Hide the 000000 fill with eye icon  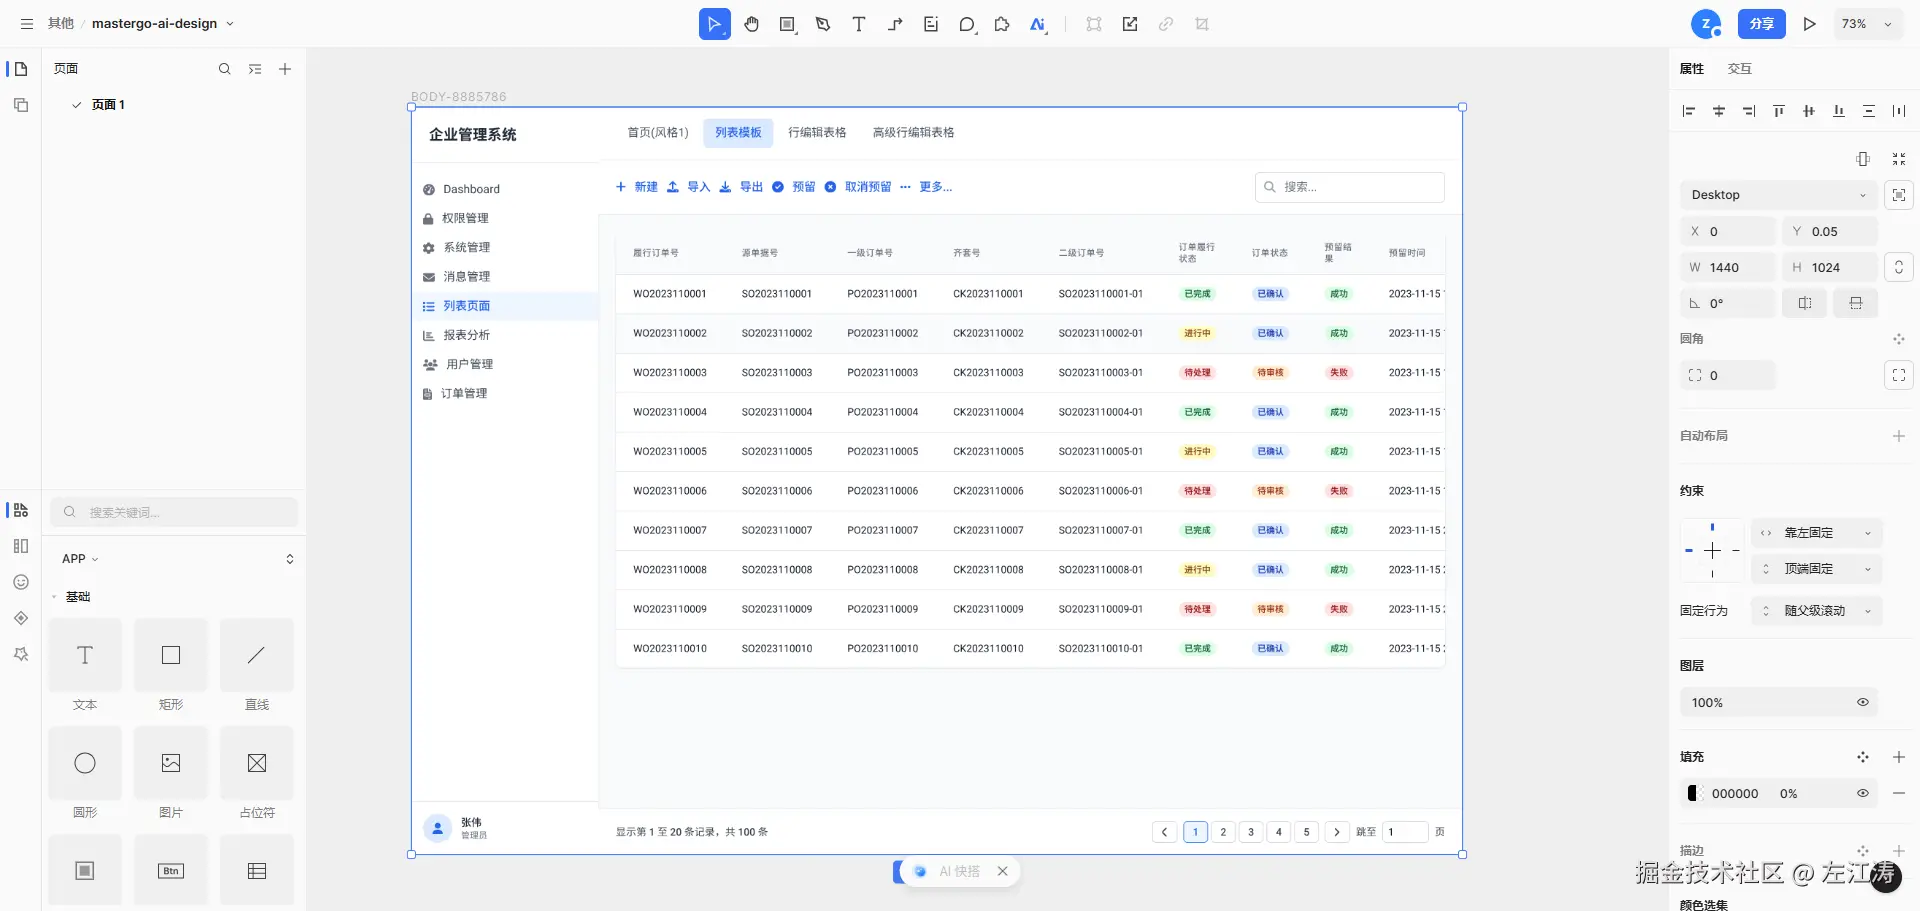click(1863, 794)
